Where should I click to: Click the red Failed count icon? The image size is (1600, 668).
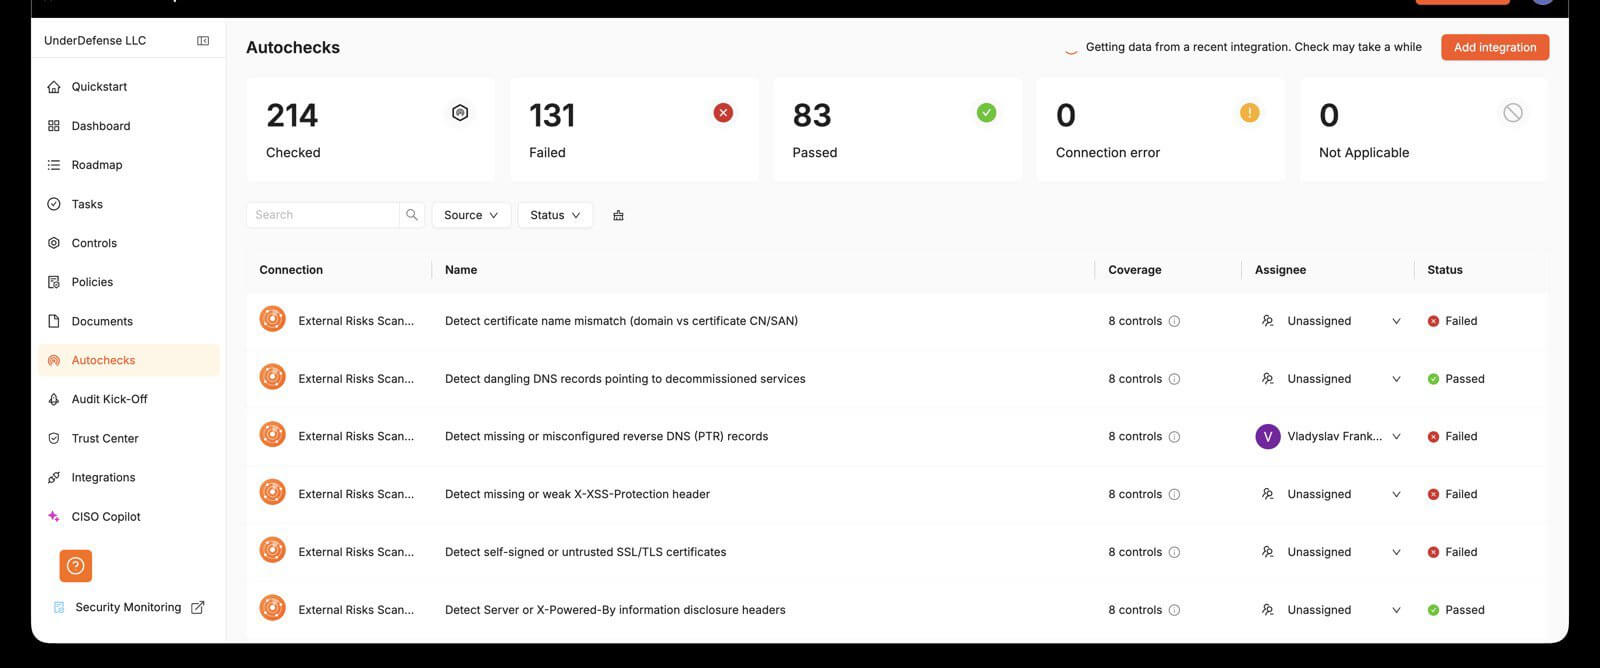(x=723, y=113)
